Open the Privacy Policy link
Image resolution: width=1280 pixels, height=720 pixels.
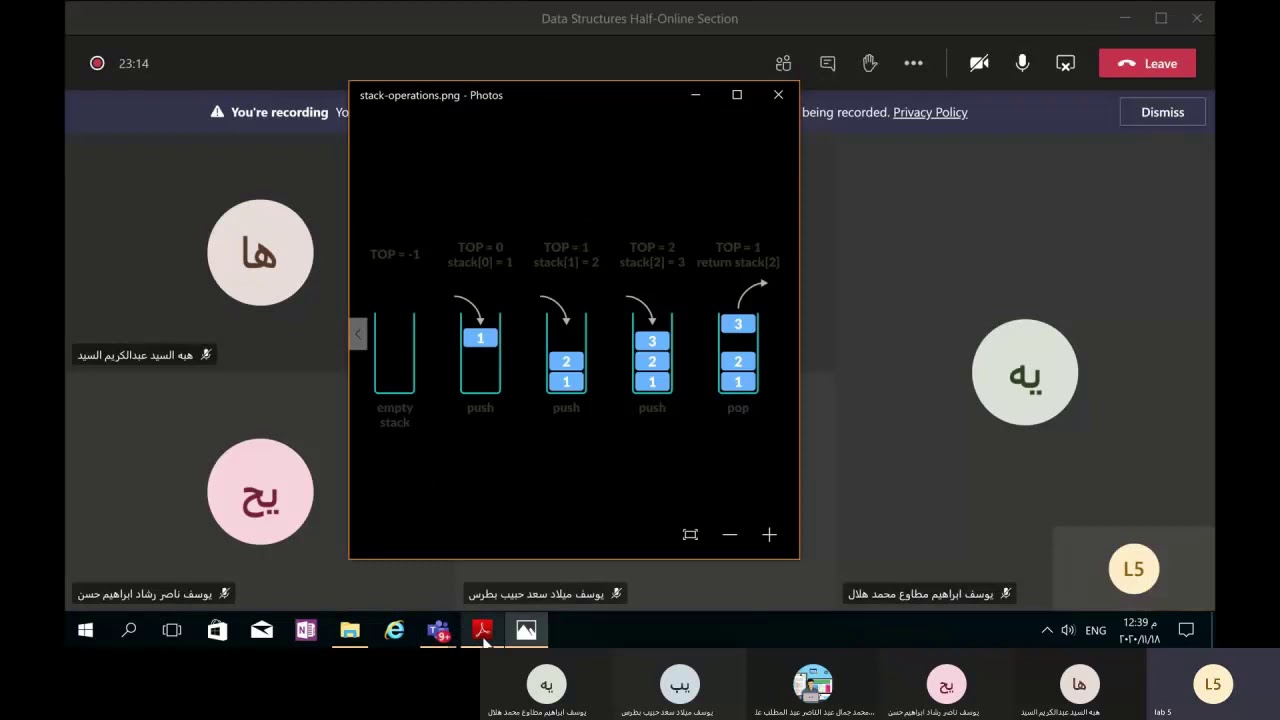coord(930,112)
